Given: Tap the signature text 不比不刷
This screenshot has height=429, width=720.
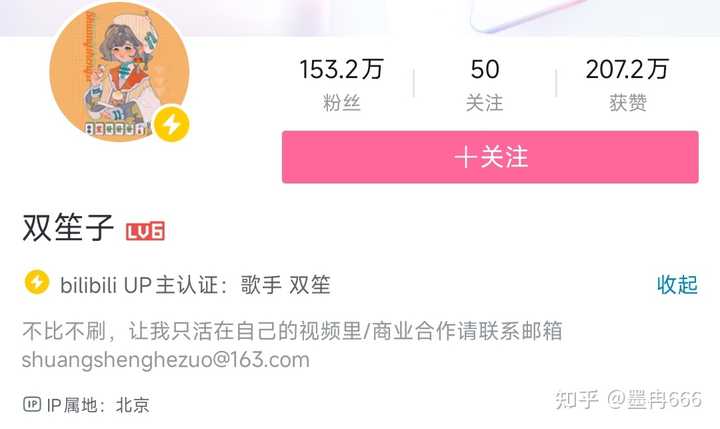Looking at the screenshot, I should point(64,331).
